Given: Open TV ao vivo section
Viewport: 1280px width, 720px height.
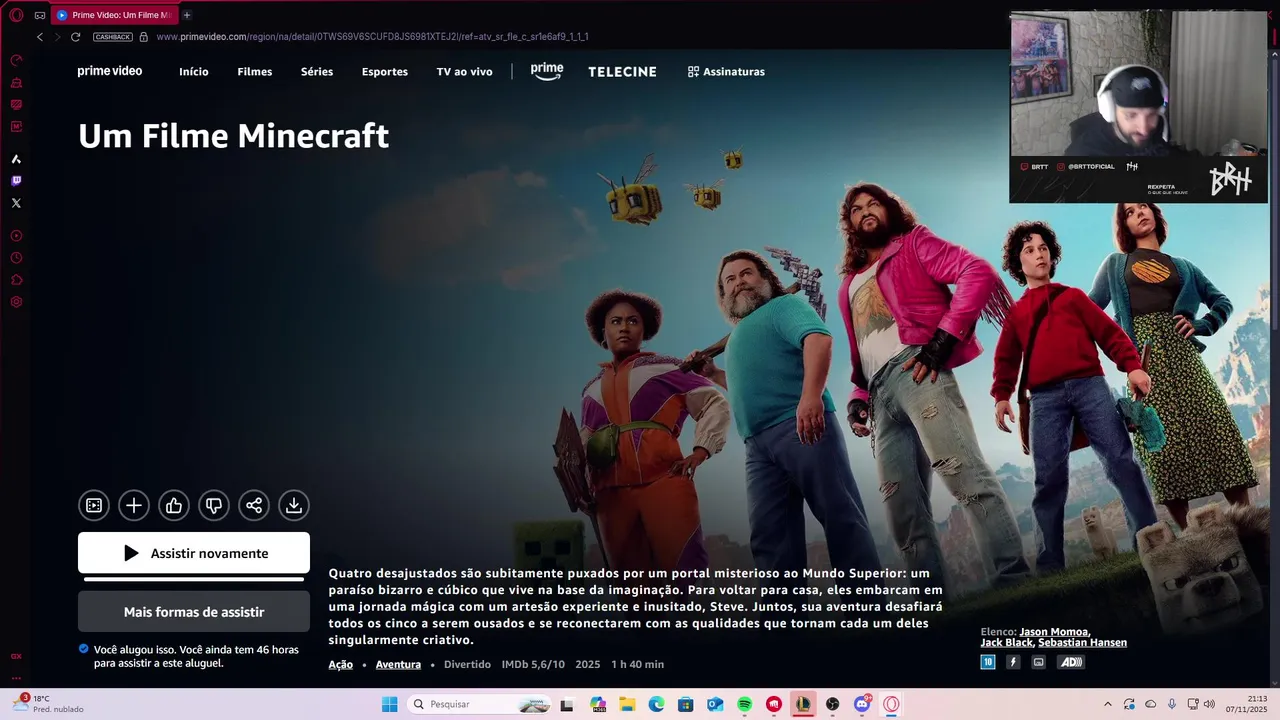Looking at the screenshot, I should point(465,72).
